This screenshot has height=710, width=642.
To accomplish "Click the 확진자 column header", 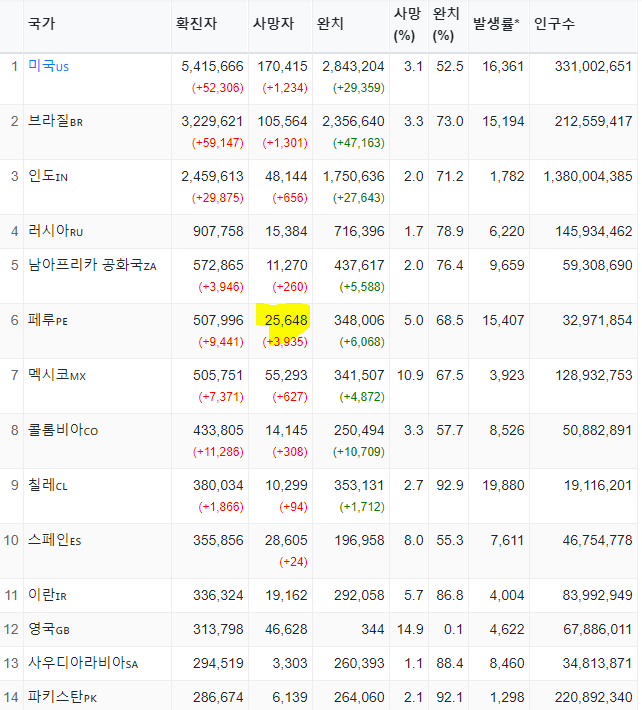I will pyautogui.click(x=196, y=23).
